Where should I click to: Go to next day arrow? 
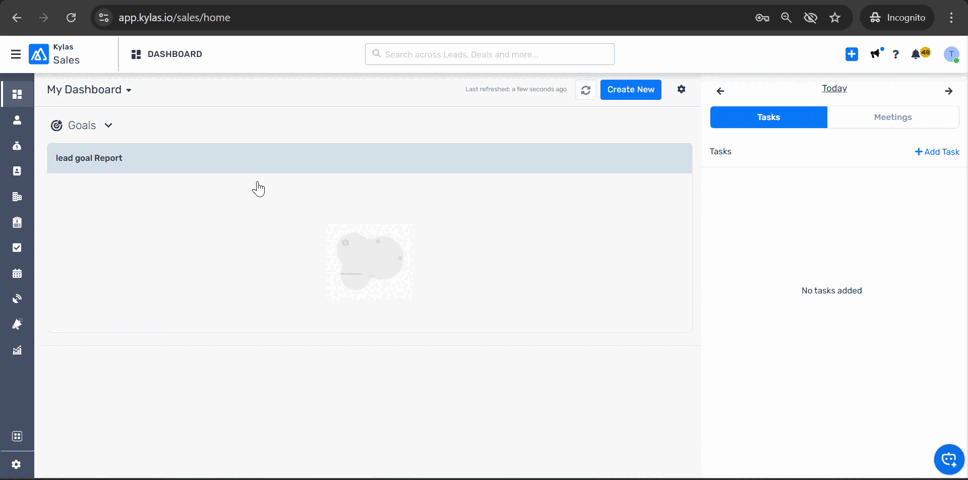click(949, 91)
